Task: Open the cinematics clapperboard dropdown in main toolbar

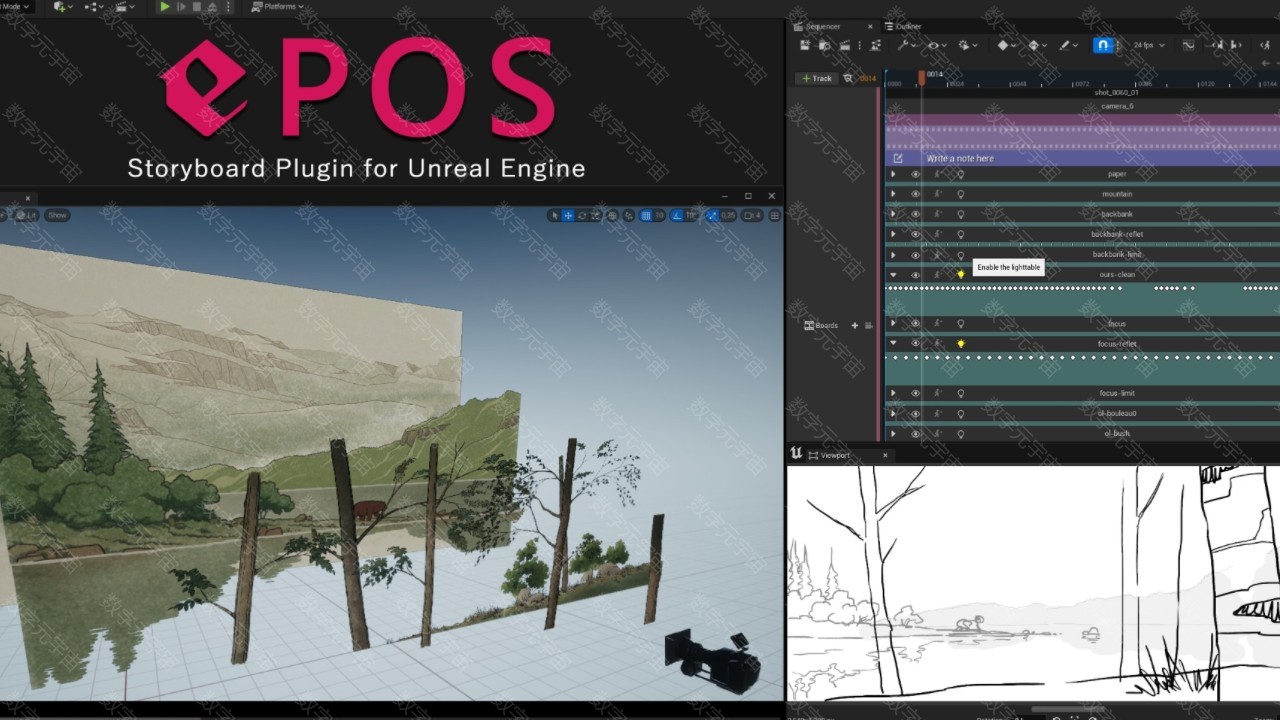Action: [x=124, y=6]
